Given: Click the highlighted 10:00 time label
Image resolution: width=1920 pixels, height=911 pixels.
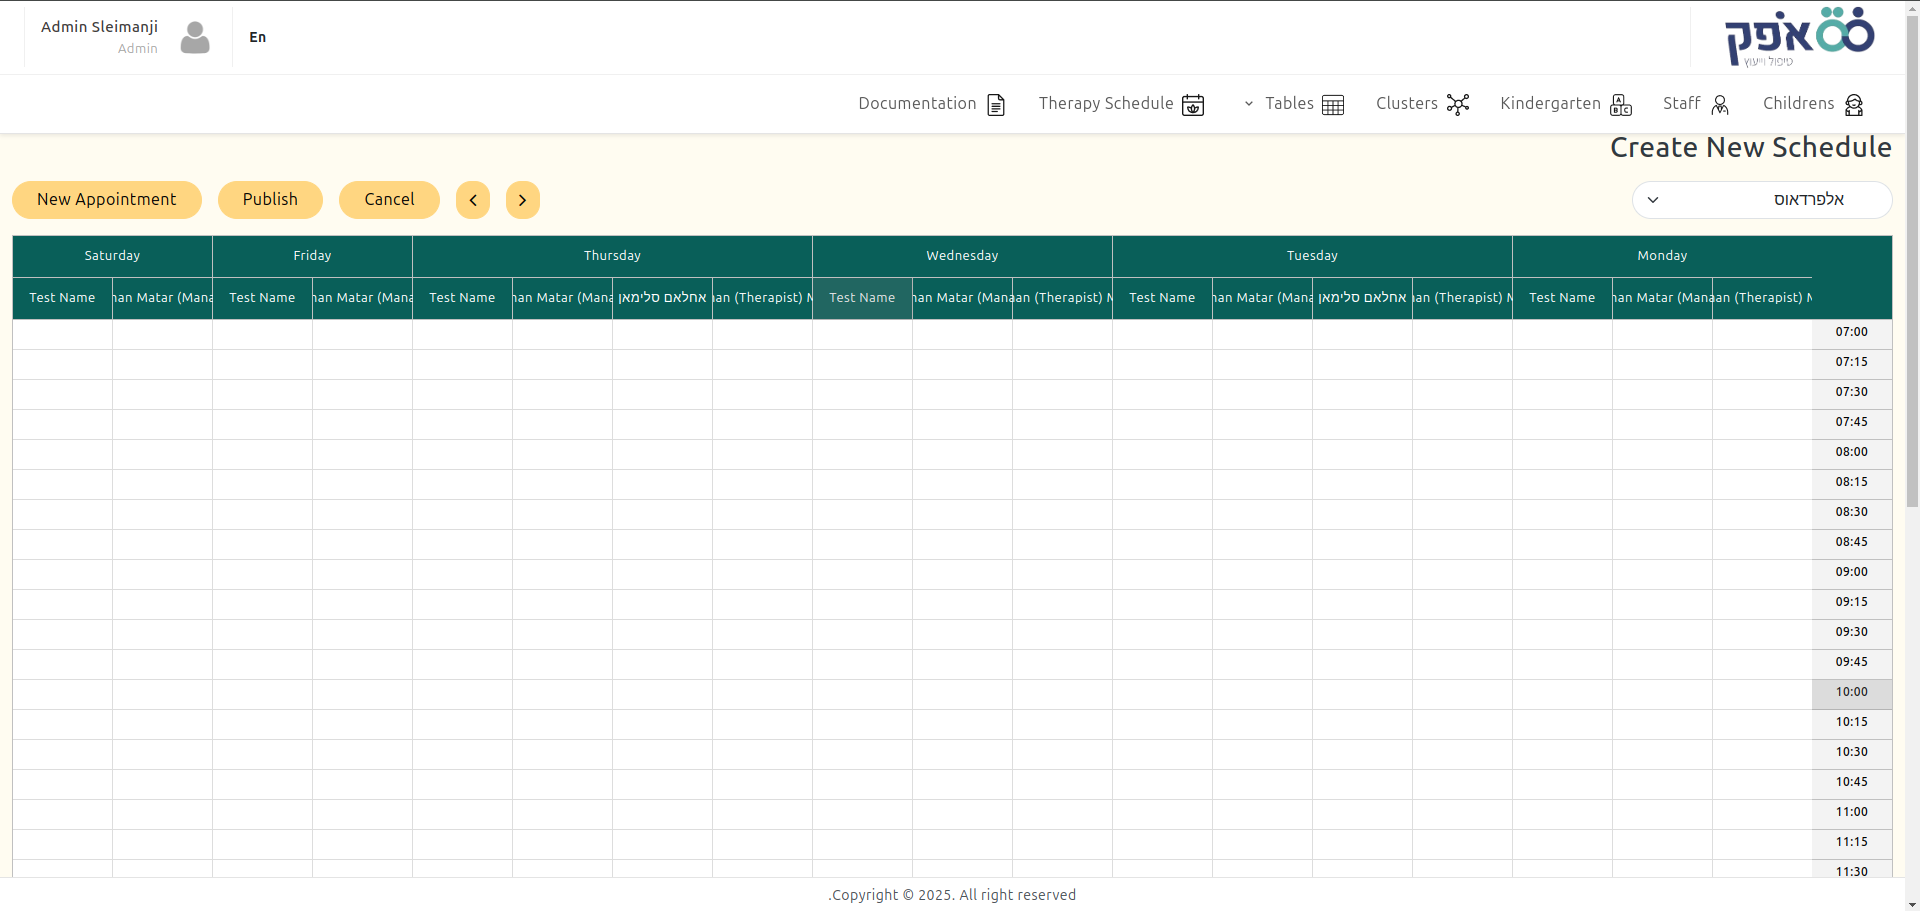Looking at the screenshot, I should point(1851,692).
